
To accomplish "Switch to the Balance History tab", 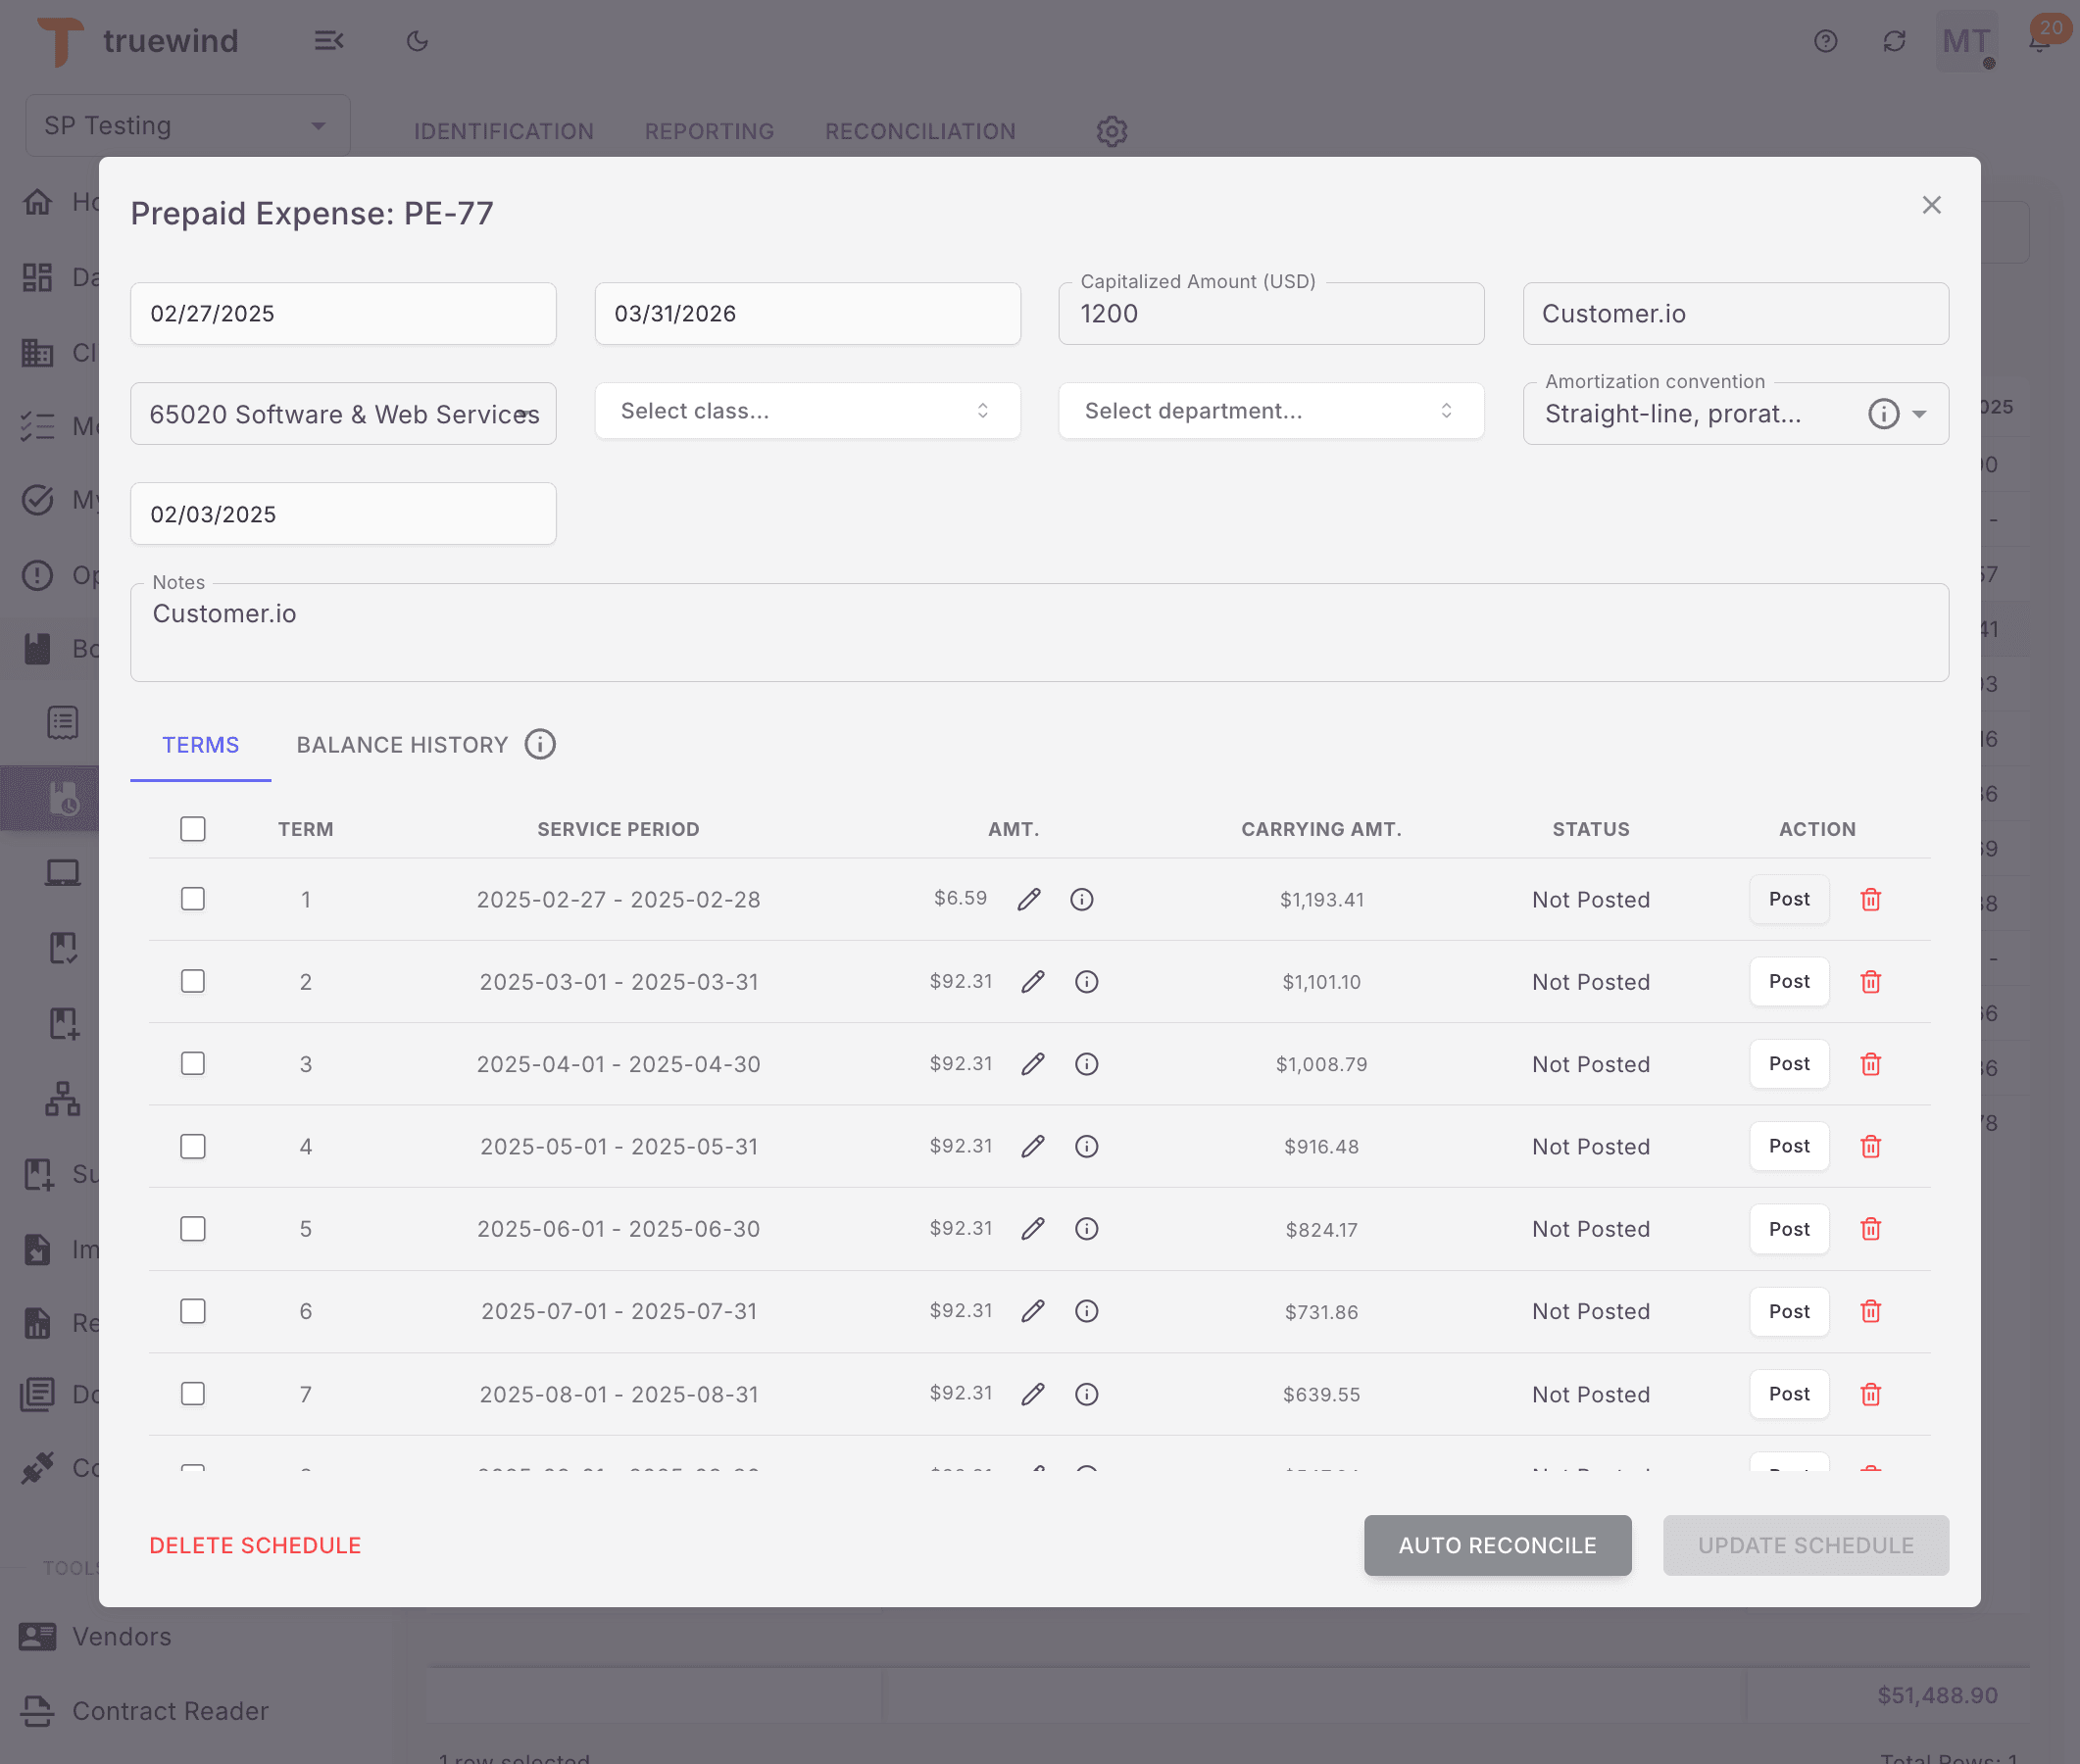I will coord(402,745).
